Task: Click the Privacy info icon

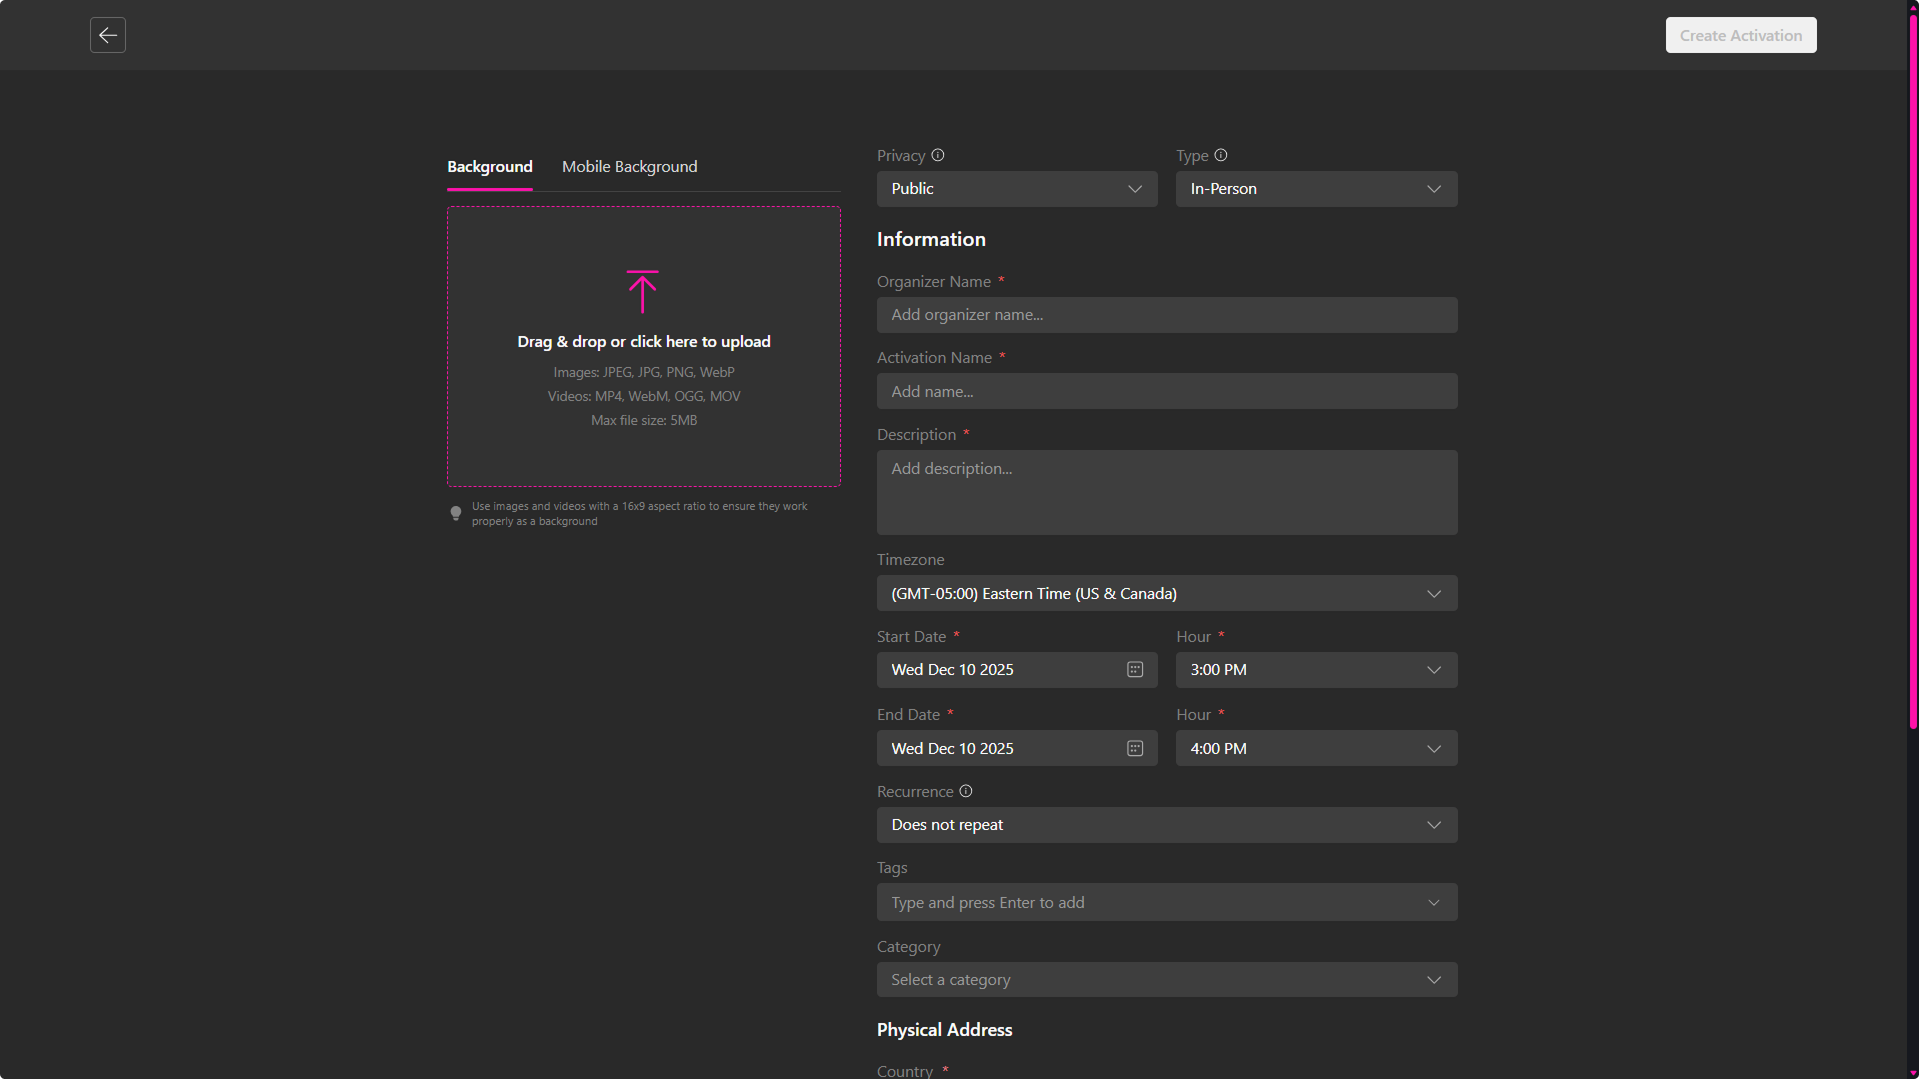Action: 938,155
